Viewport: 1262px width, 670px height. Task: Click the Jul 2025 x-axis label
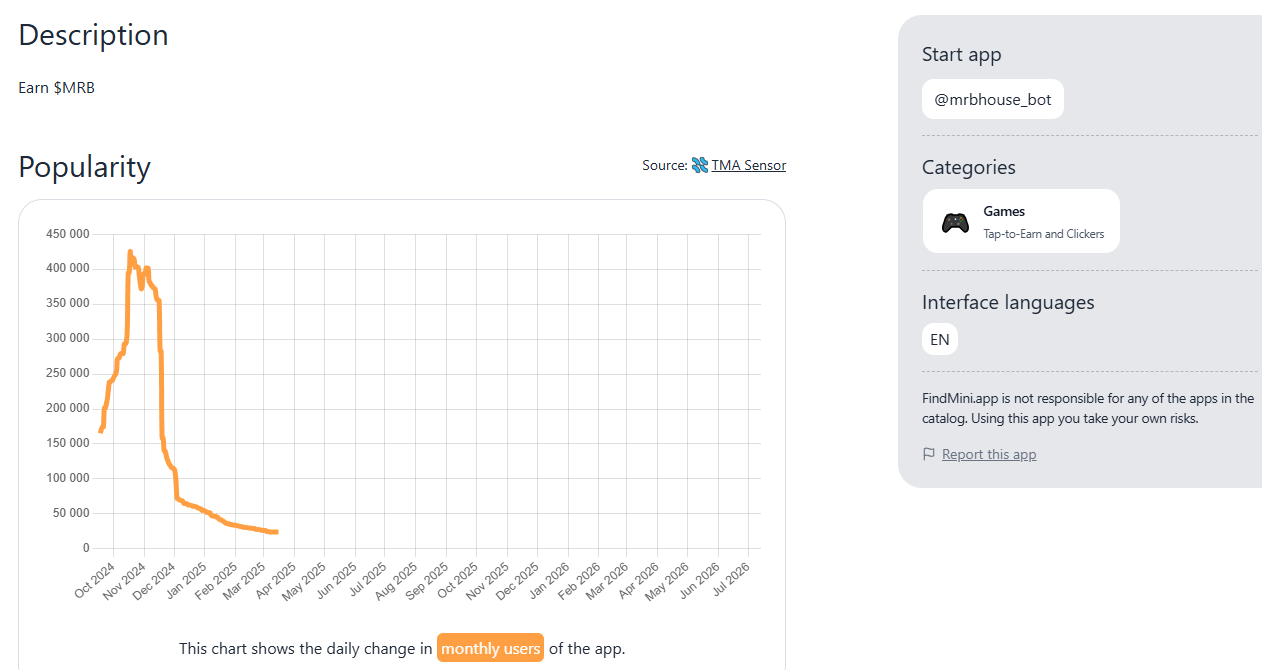tap(368, 580)
